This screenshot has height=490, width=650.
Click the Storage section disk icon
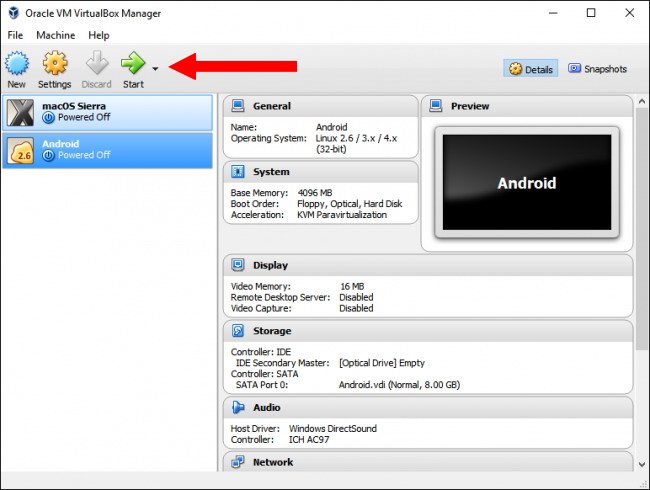click(238, 331)
